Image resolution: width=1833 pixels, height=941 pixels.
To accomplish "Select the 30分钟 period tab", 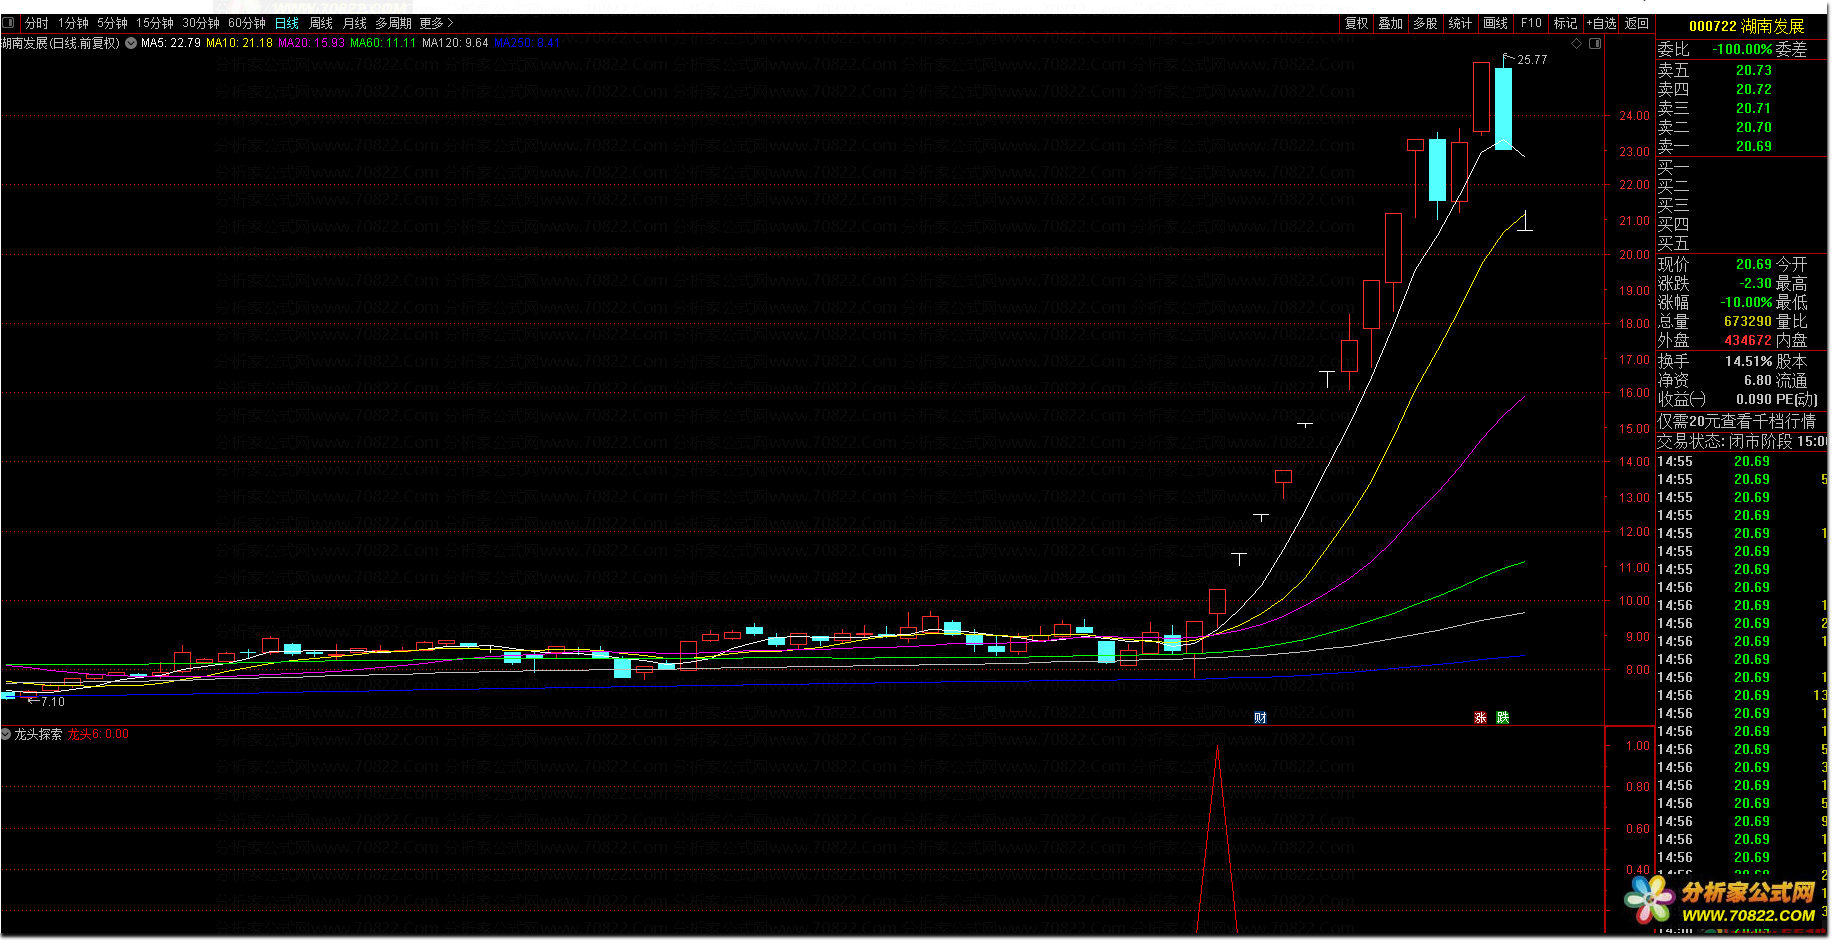I will pyautogui.click(x=201, y=23).
